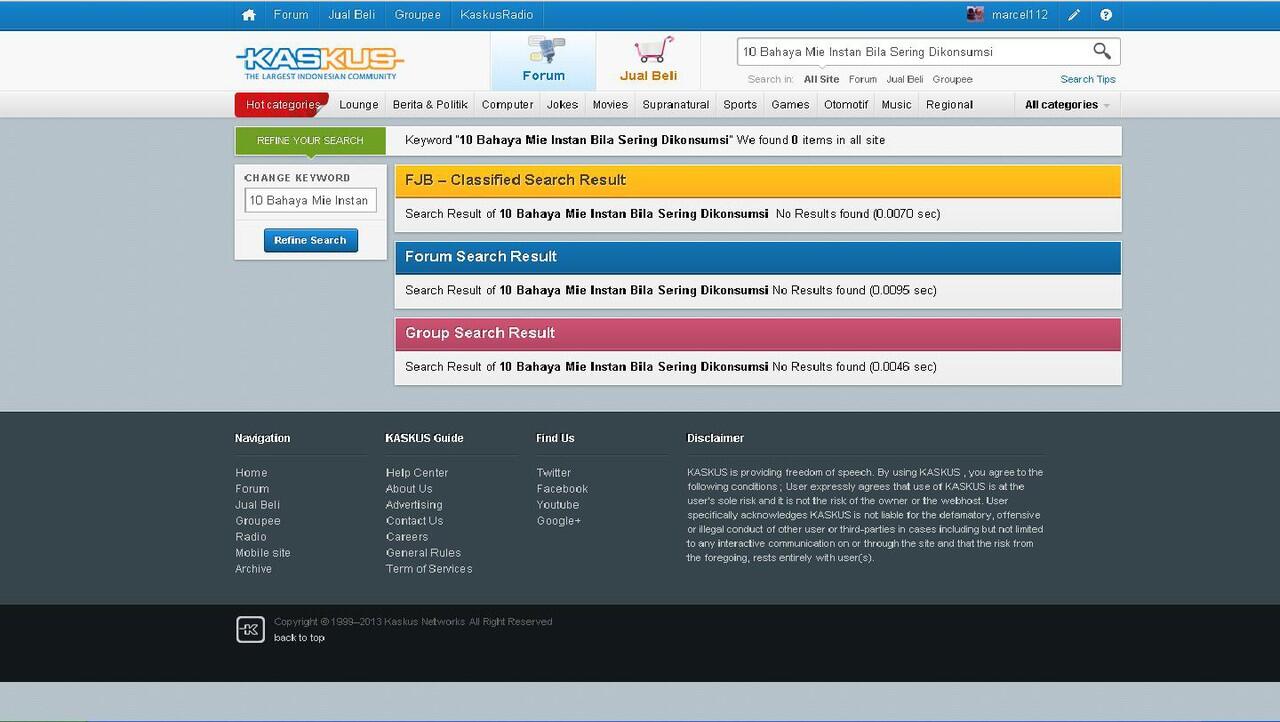Select Jual Beli search scope
The width and height of the screenshot is (1280, 722).
tap(904, 79)
